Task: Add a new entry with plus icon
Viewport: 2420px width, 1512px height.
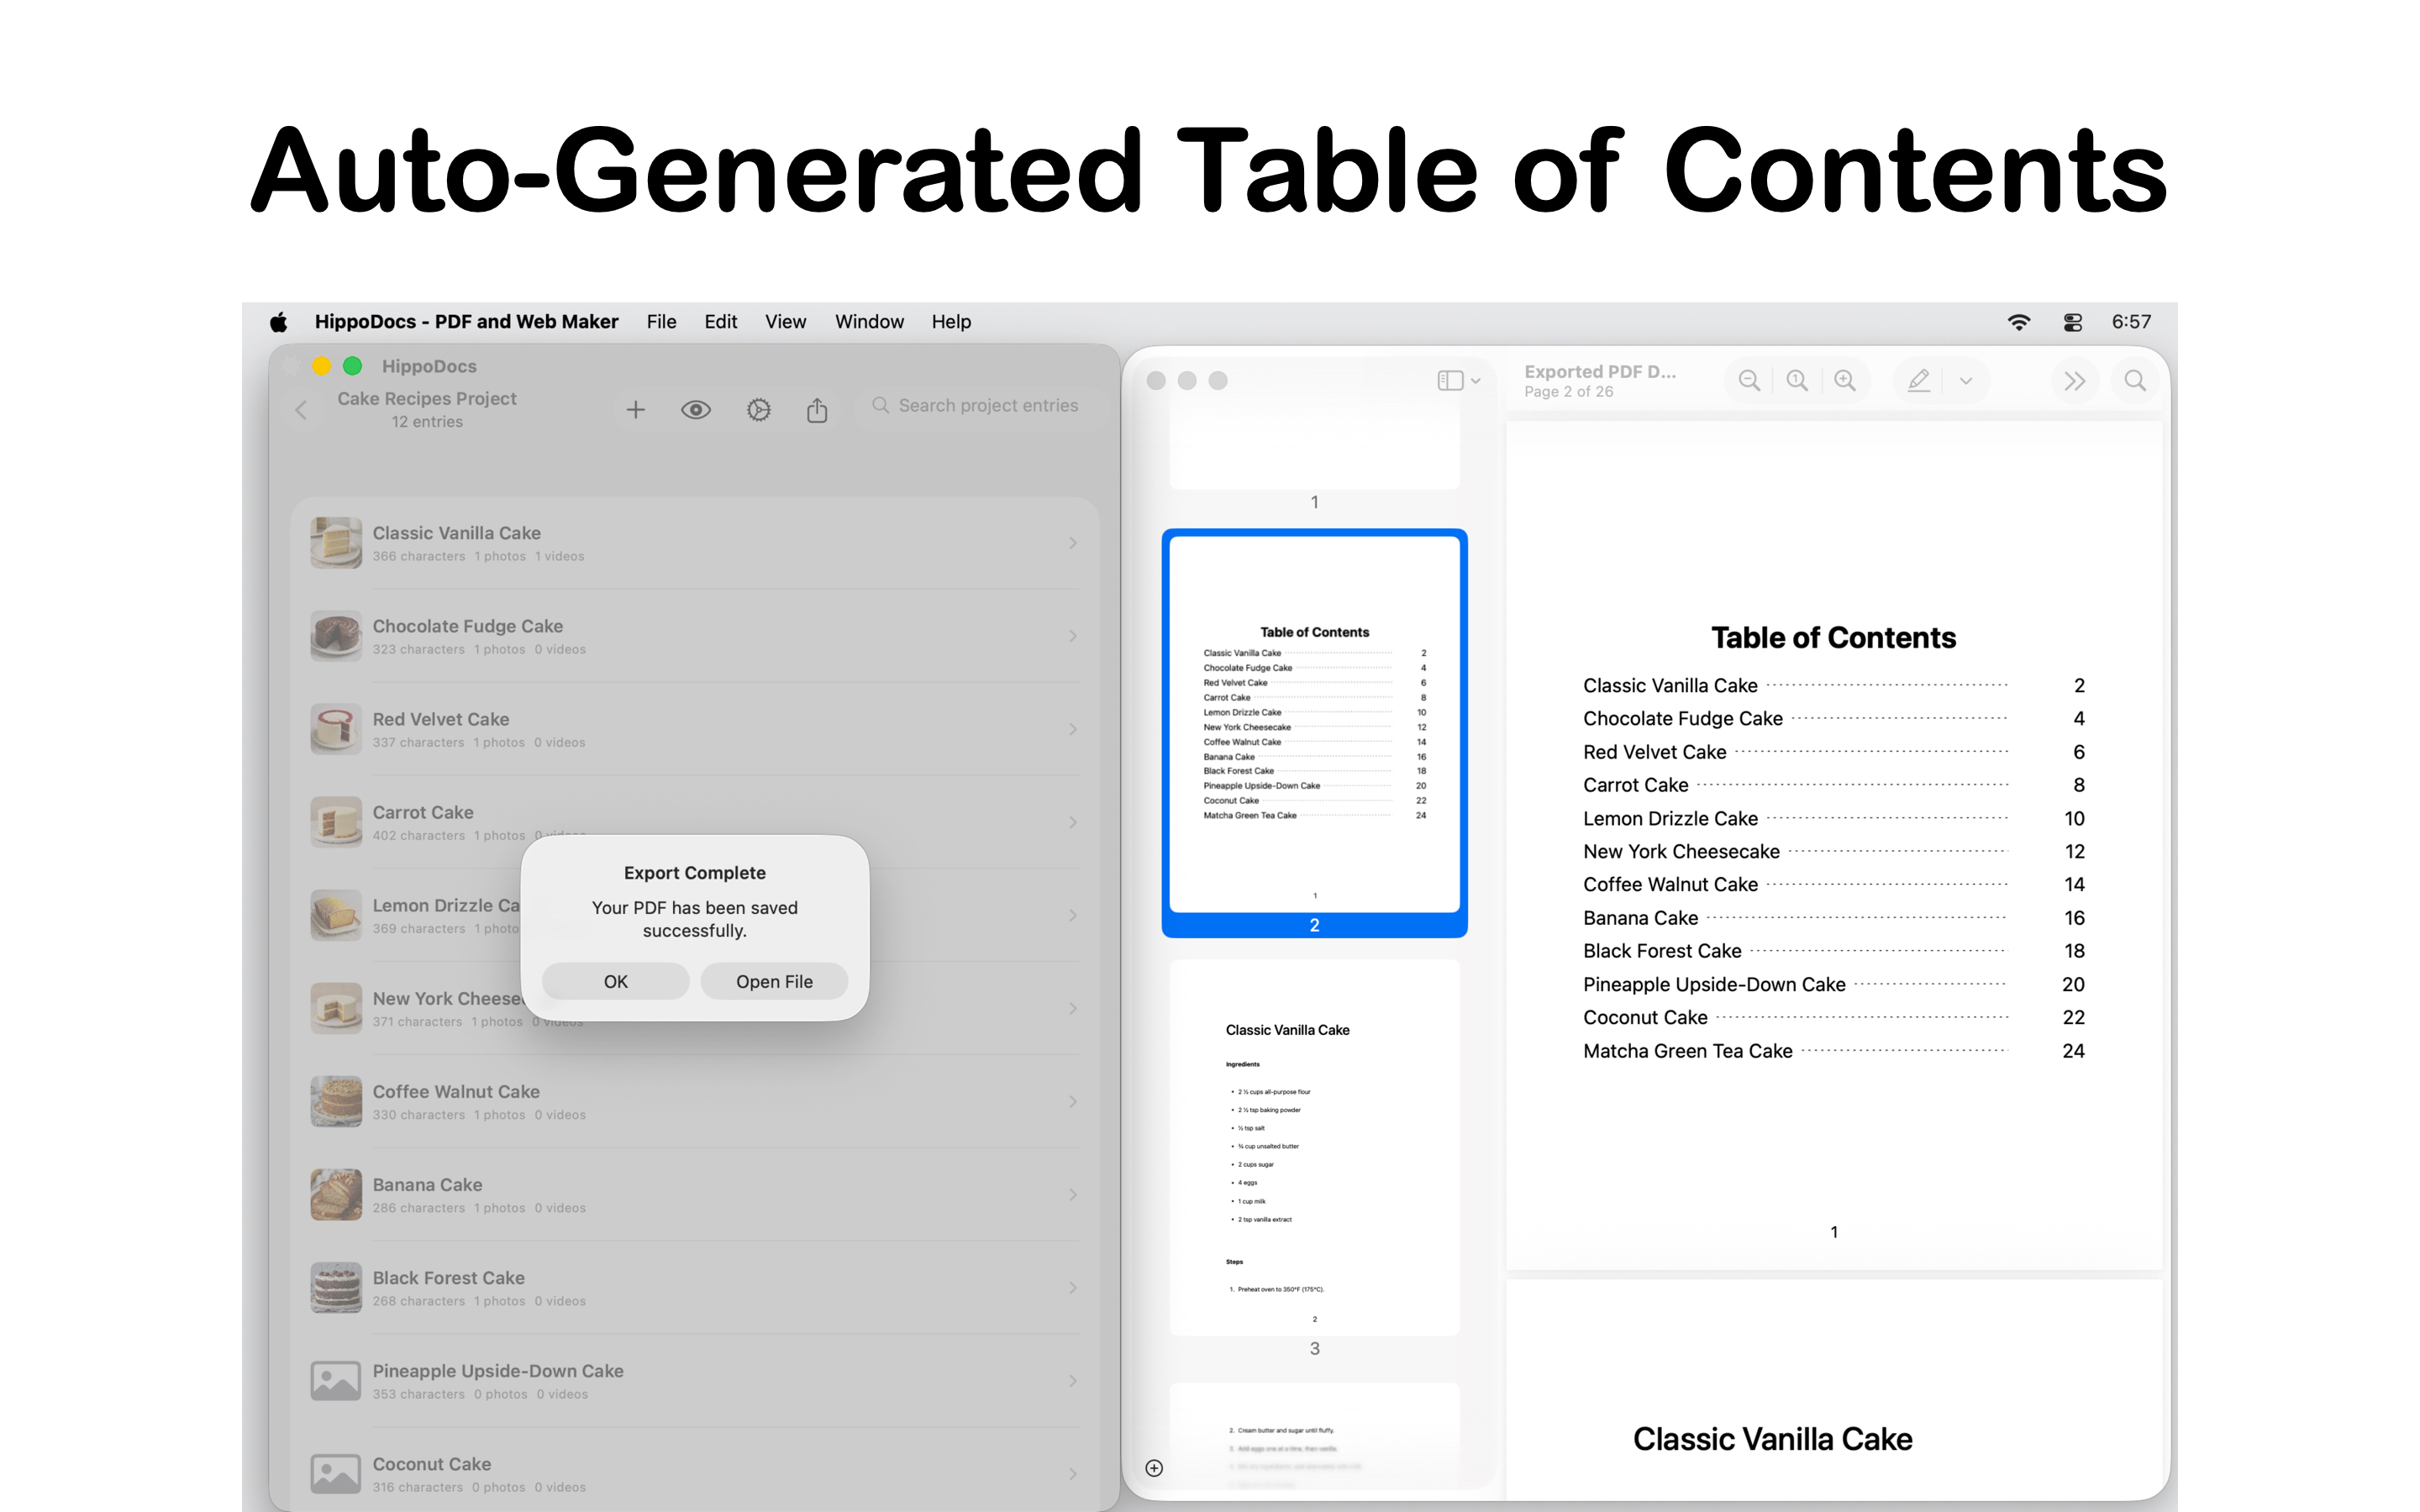Action: click(x=635, y=410)
